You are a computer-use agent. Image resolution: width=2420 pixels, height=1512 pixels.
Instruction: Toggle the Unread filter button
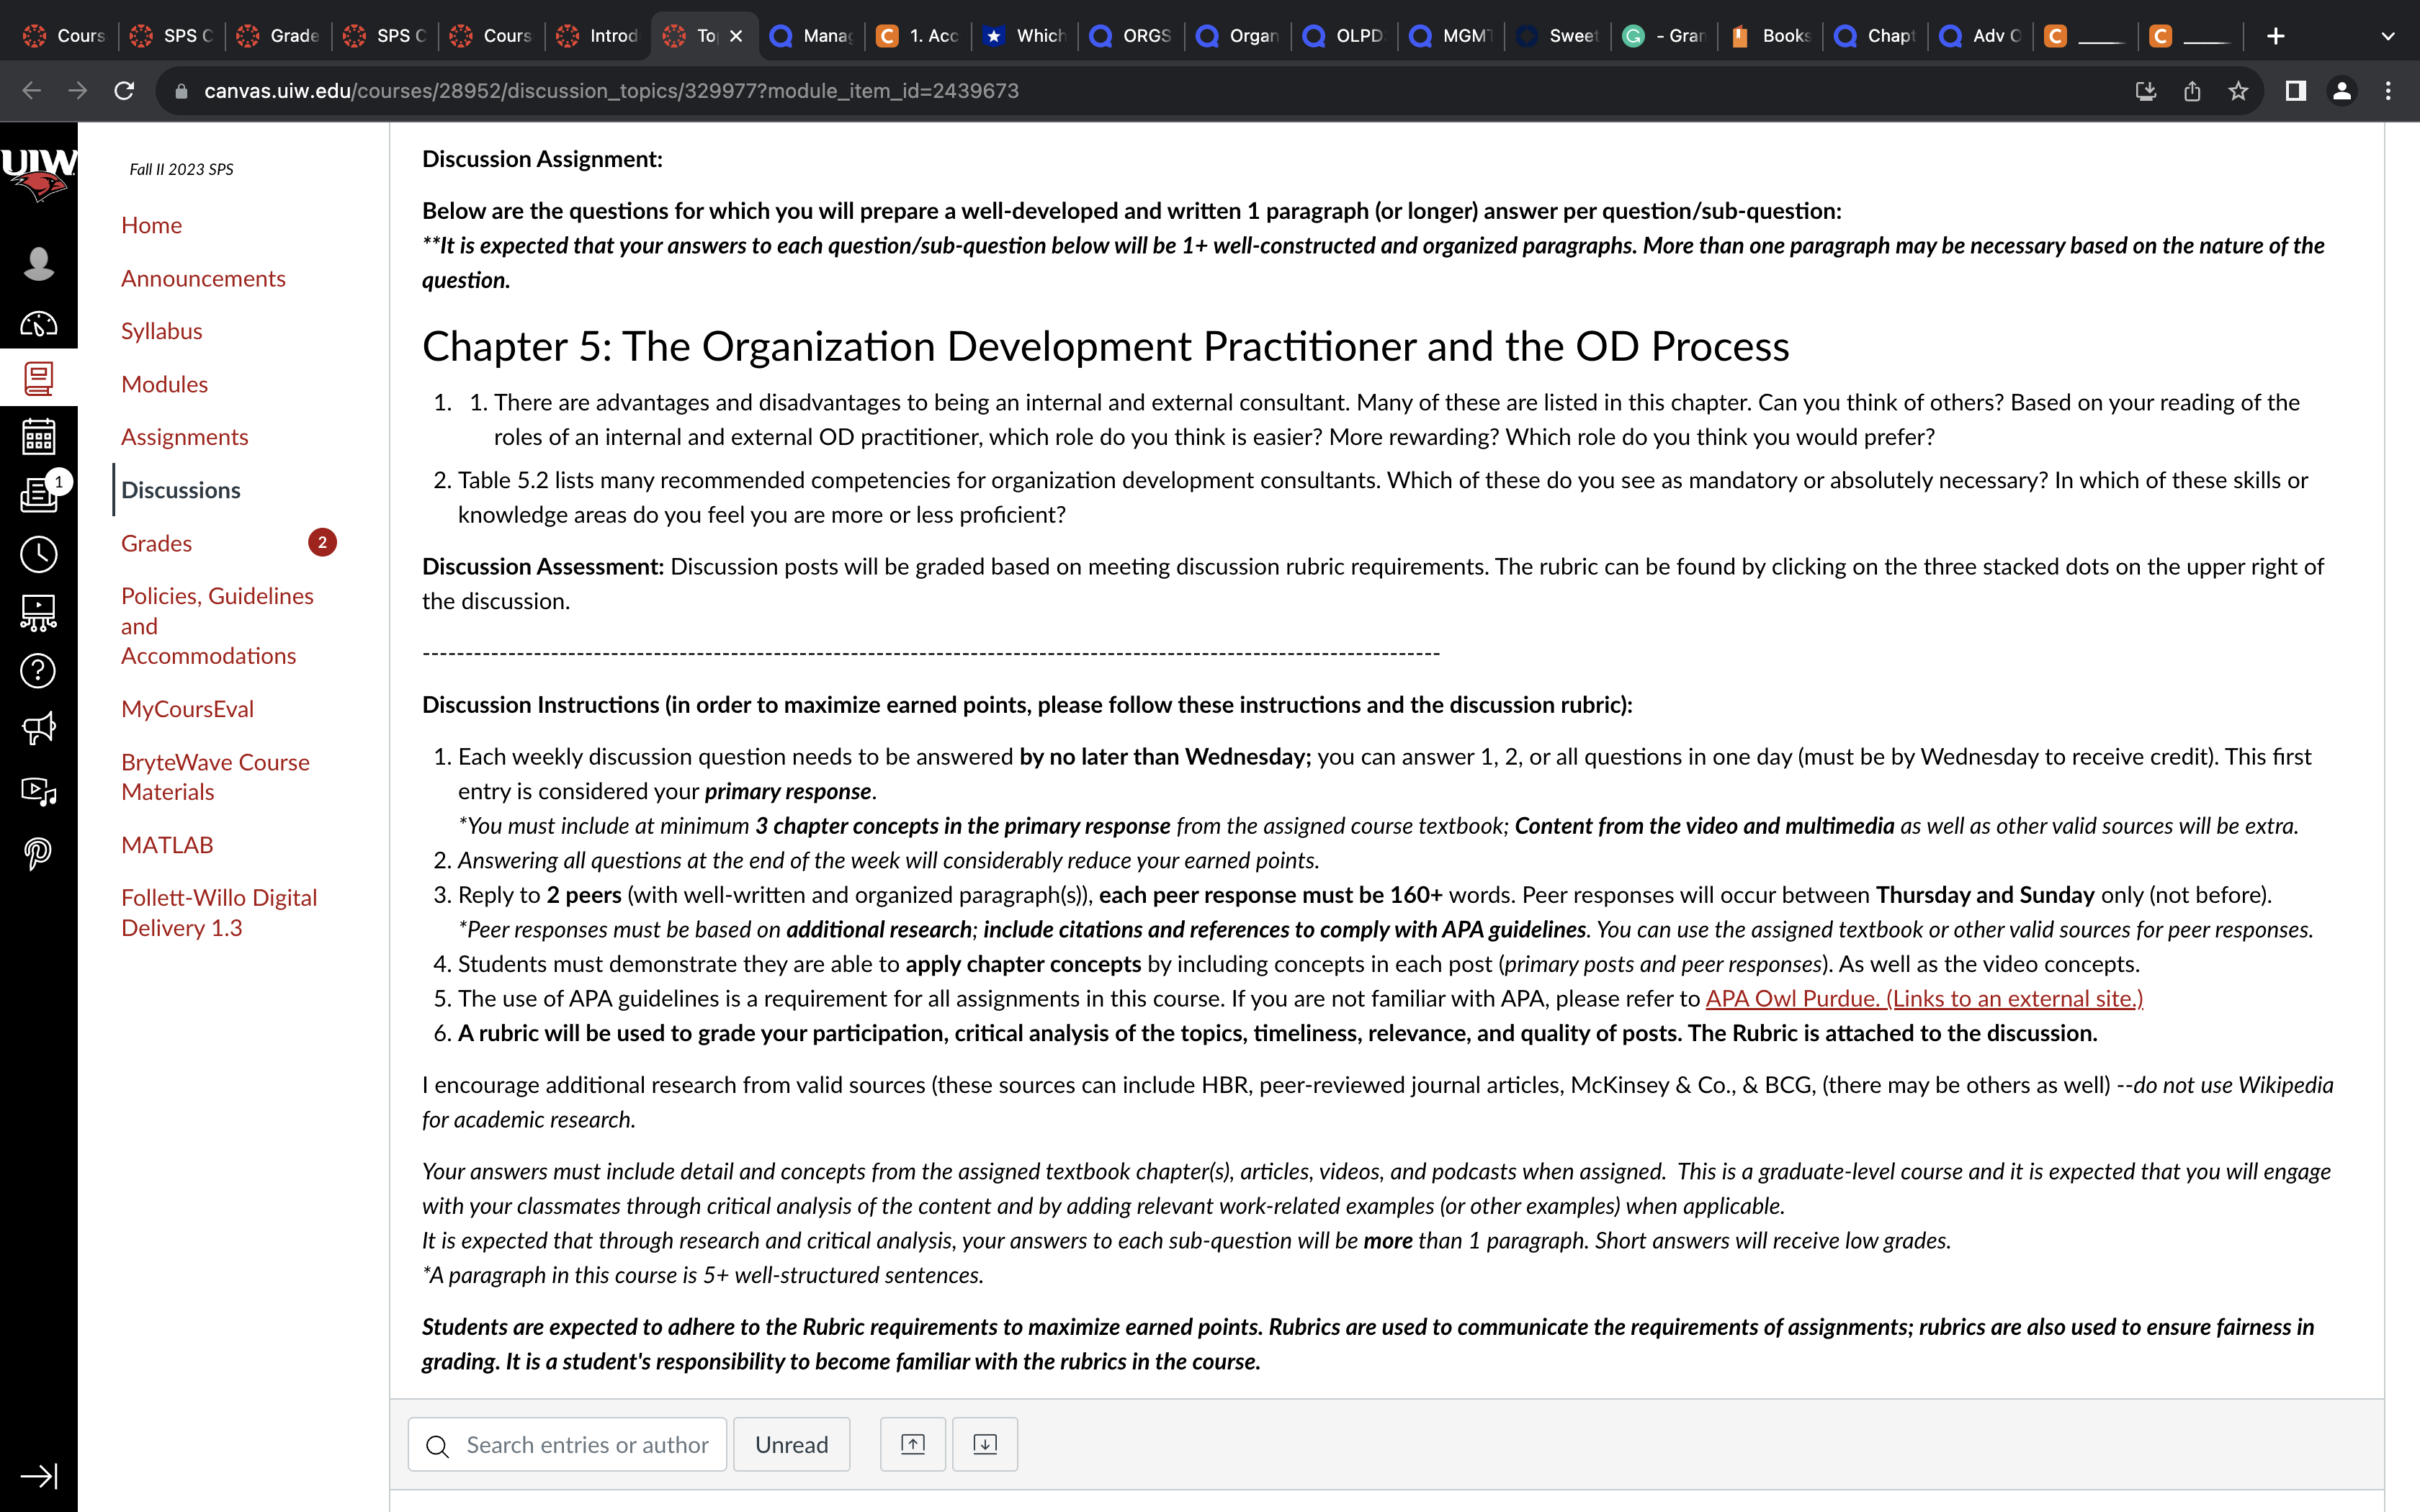pyautogui.click(x=791, y=1444)
